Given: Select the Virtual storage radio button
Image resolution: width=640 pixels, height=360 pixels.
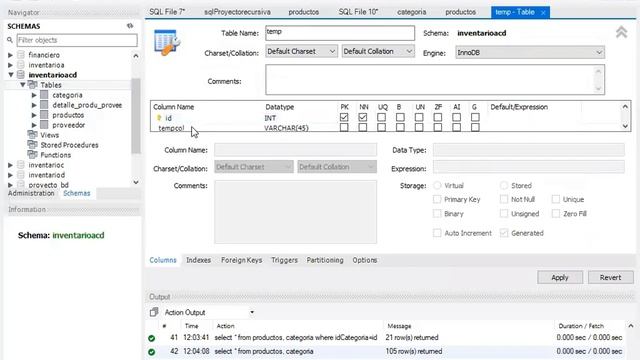Looking at the screenshot, I should (437, 186).
